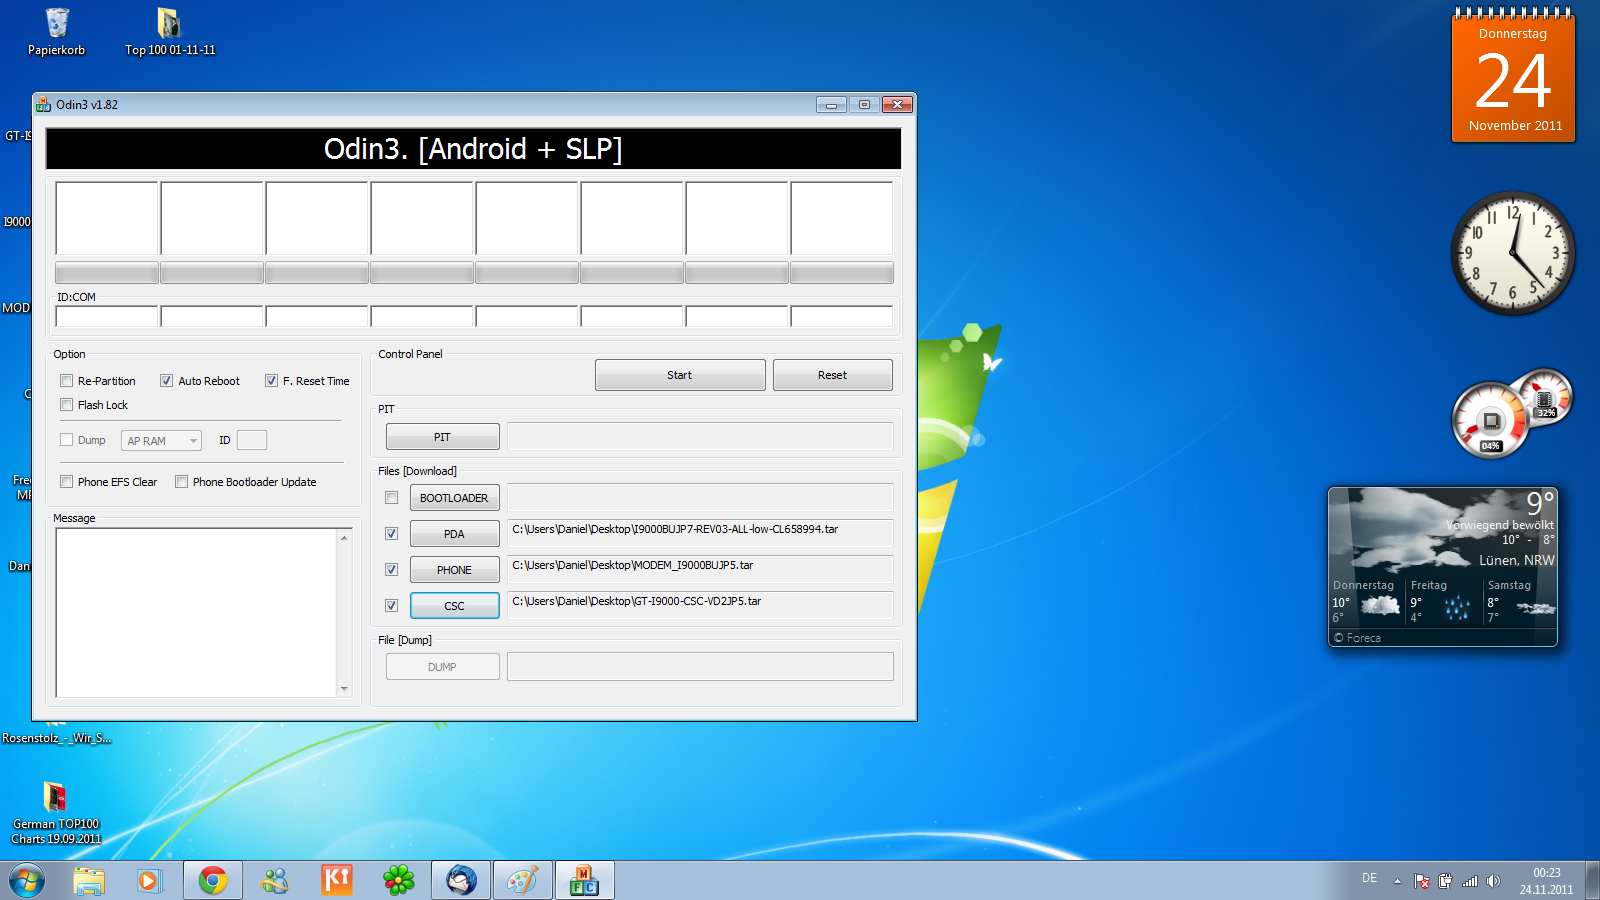Enable Phone Bootloader Update checkbox
This screenshot has height=900, width=1600.
click(x=182, y=482)
